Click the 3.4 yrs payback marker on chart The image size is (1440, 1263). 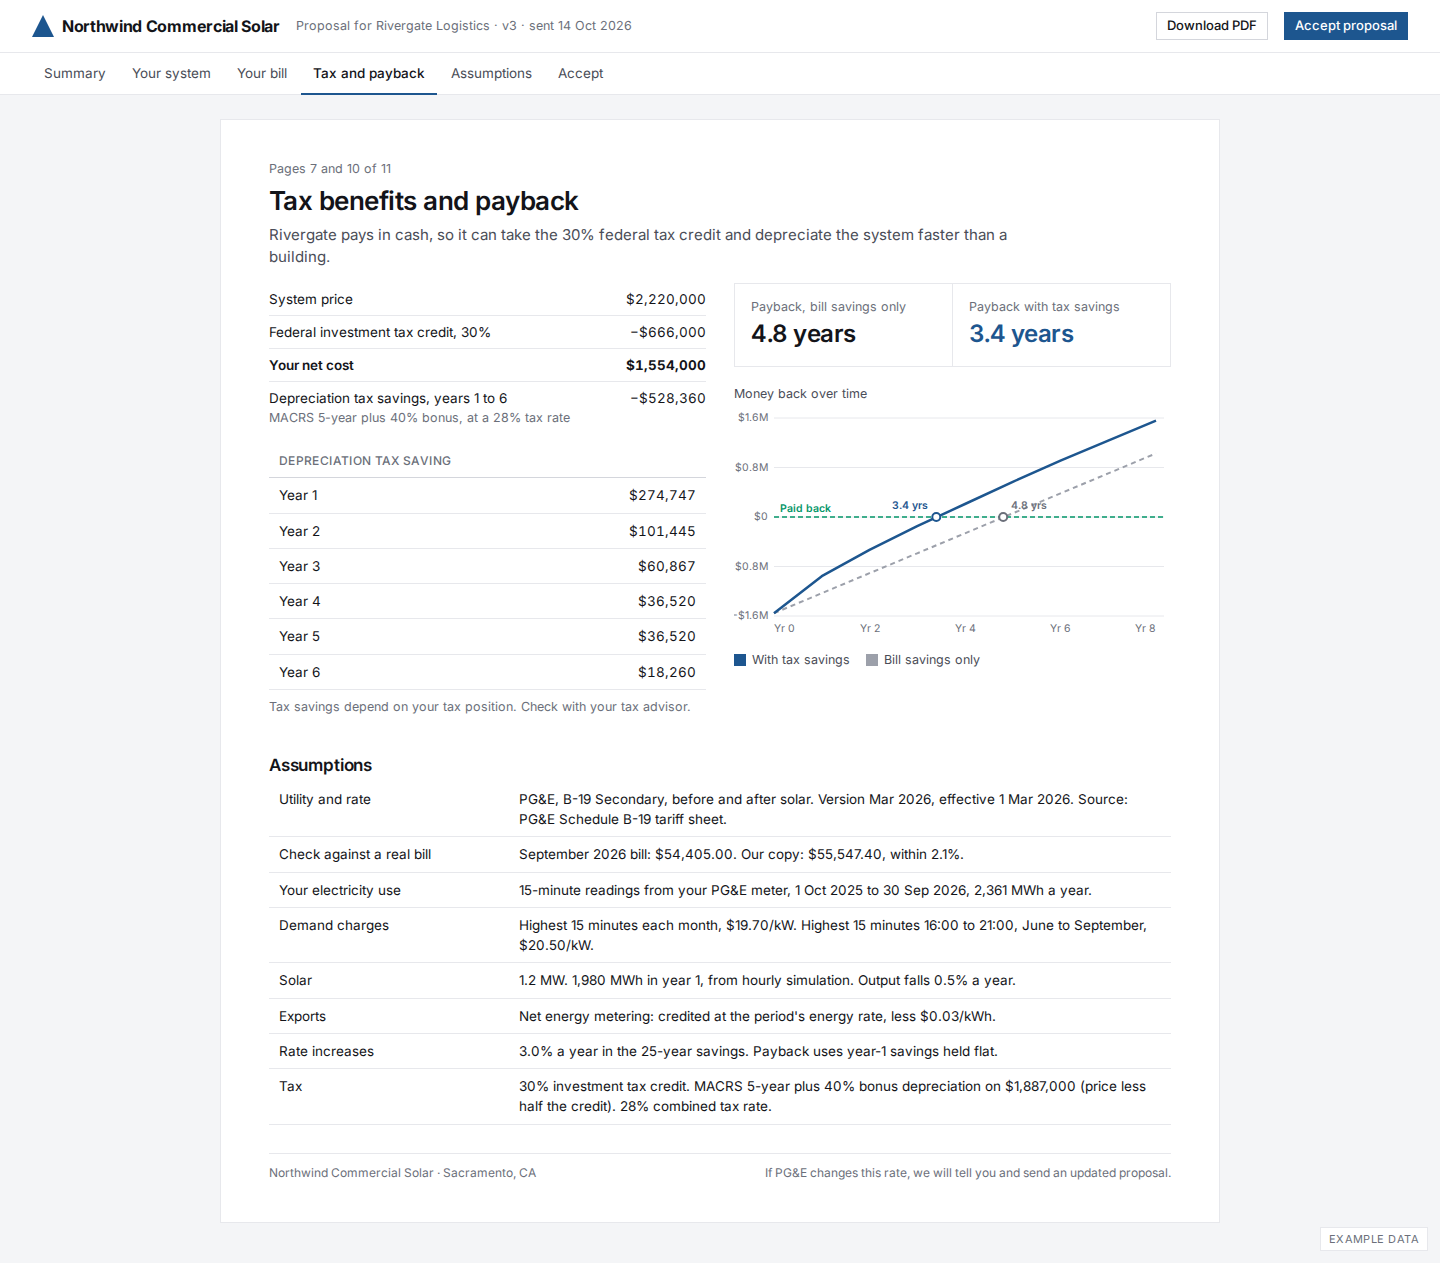pos(936,517)
